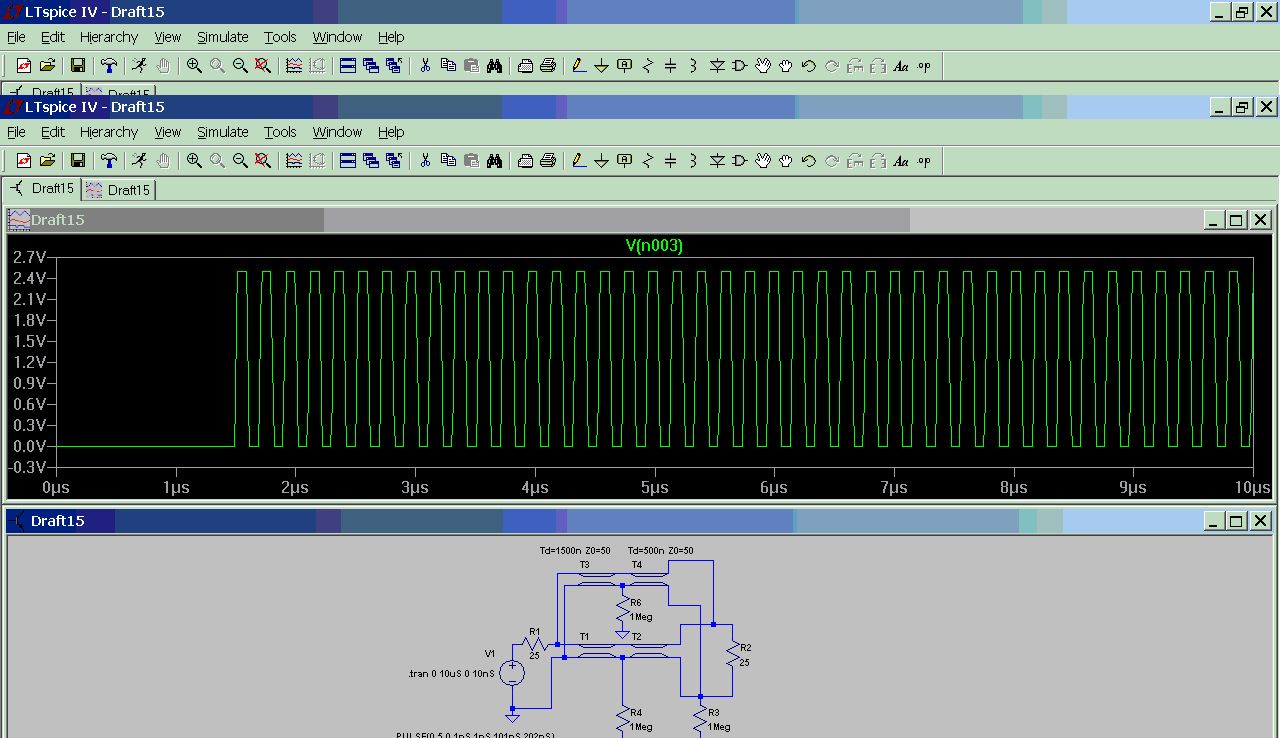This screenshot has width=1280, height=738.
Task: Select the Text 'Aa' tool in the front toolbar
Action: coord(900,161)
